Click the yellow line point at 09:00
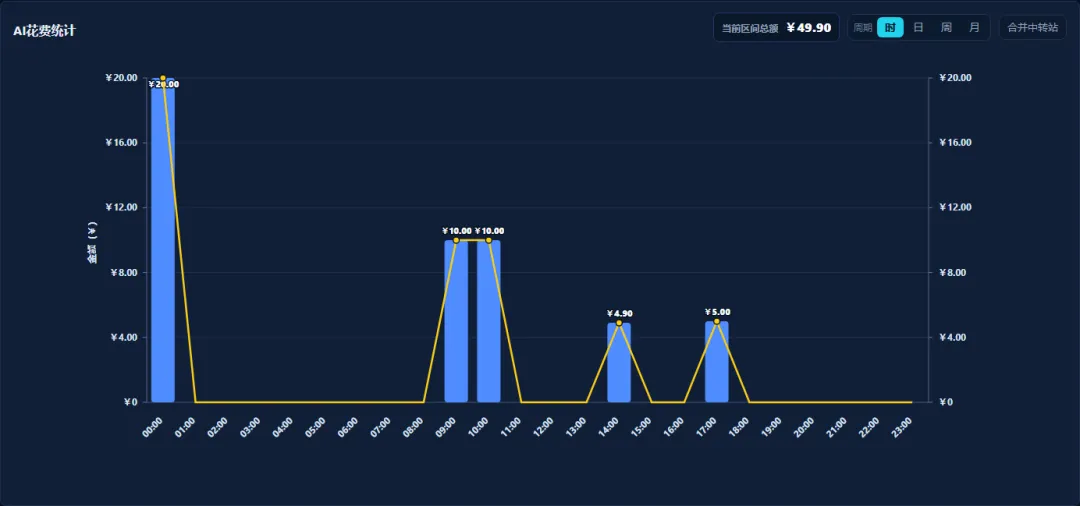Image resolution: width=1080 pixels, height=506 pixels. pyautogui.click(x=456, y=240)
